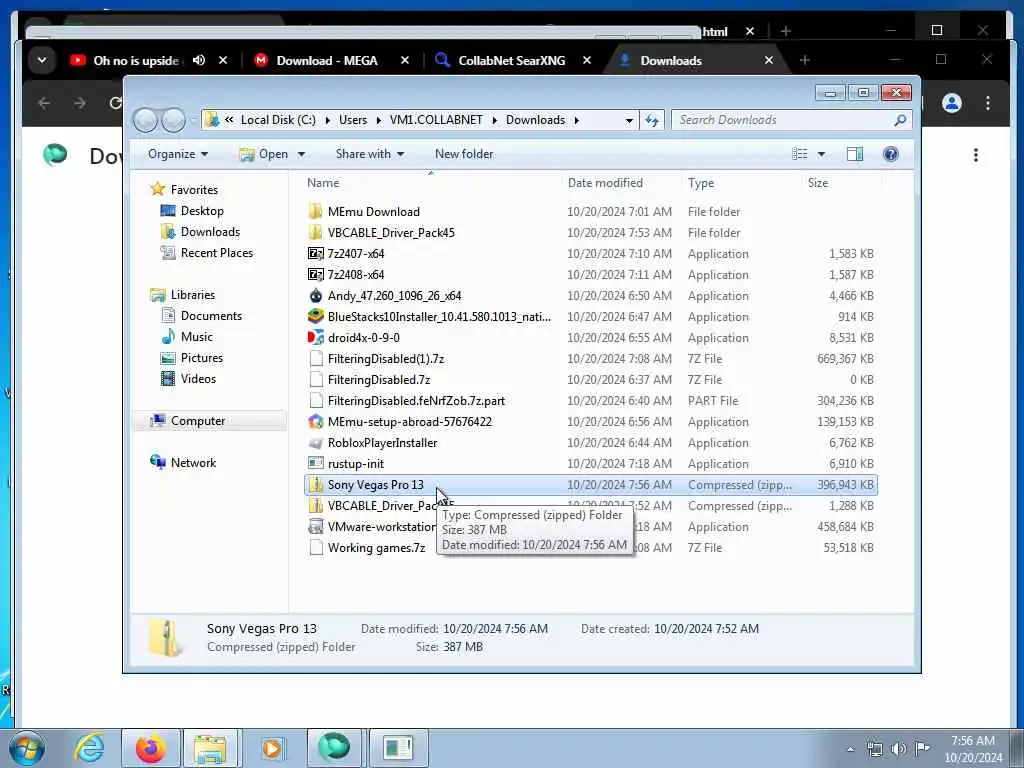Open a new browser tab with the plus button
The height and width of the screenshot is (768, 1024).
coord(804,60)
